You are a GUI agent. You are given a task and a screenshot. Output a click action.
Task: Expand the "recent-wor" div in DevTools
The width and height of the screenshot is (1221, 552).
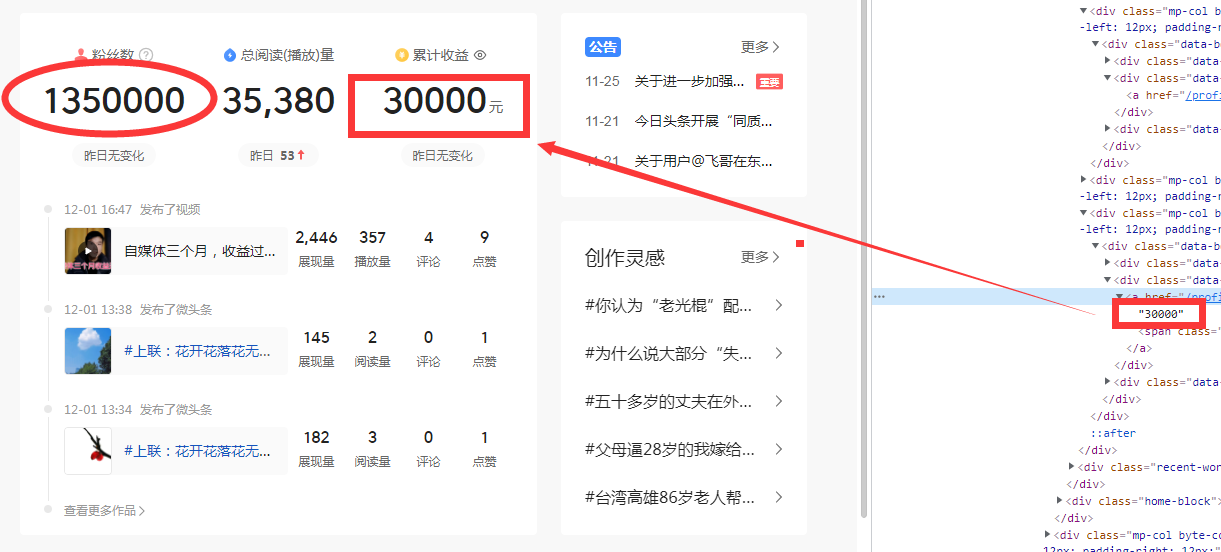point(1072,467)
